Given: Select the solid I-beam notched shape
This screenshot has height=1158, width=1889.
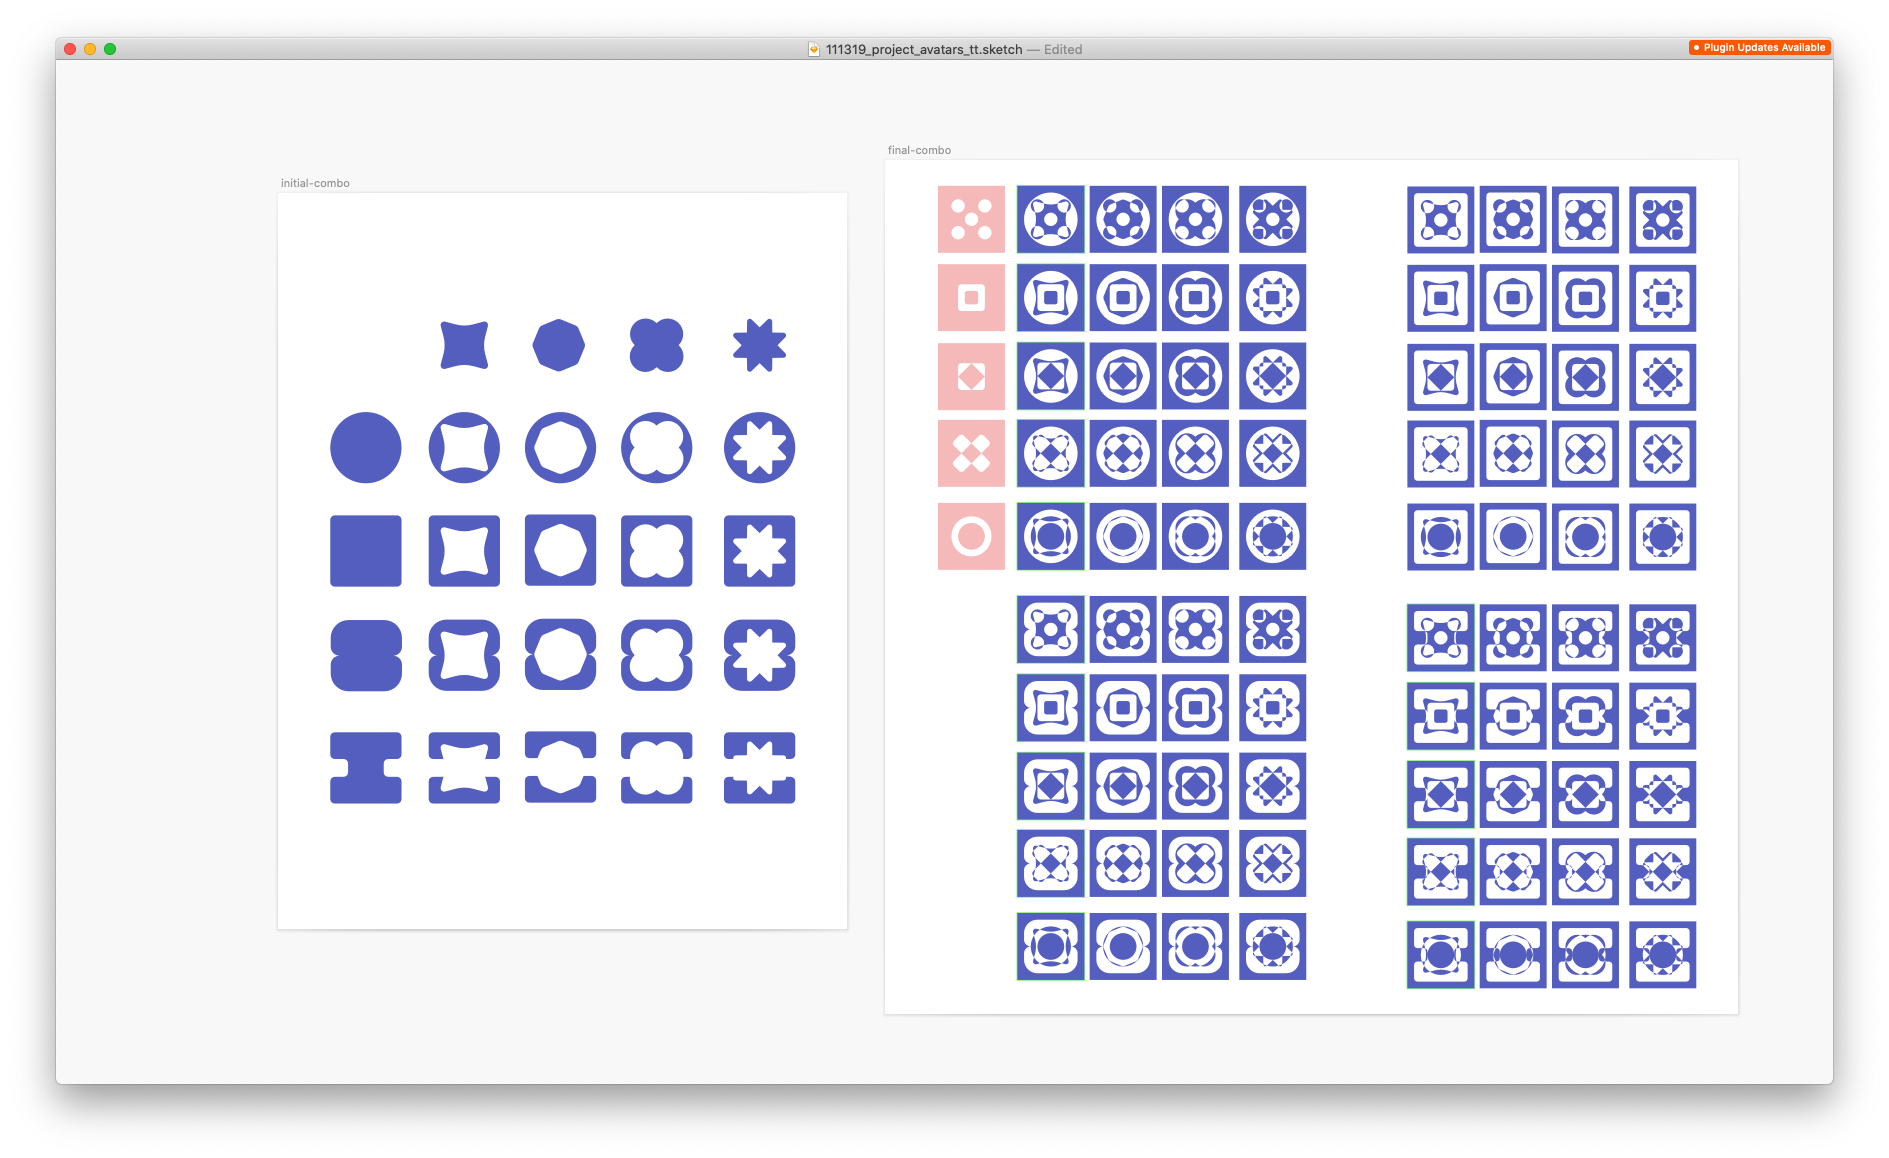Looking at the screenshot, I should [366, 767].
